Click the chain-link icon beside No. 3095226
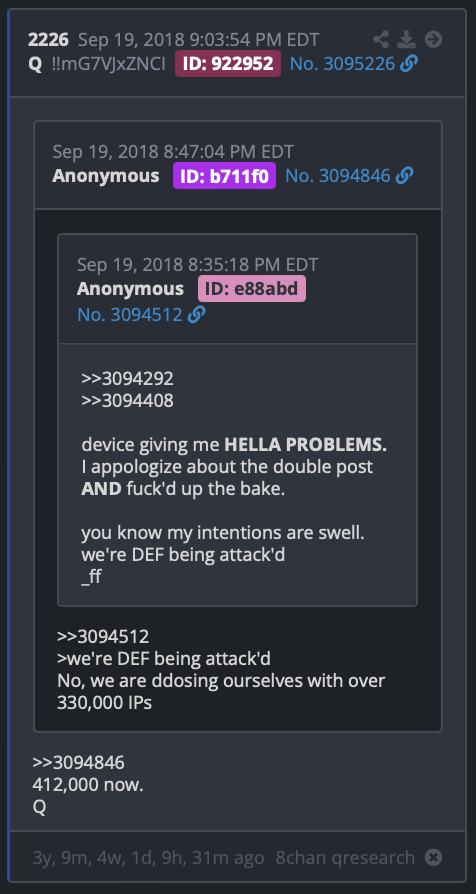Viewport: 476px width, 894px height. pos(409,63)
